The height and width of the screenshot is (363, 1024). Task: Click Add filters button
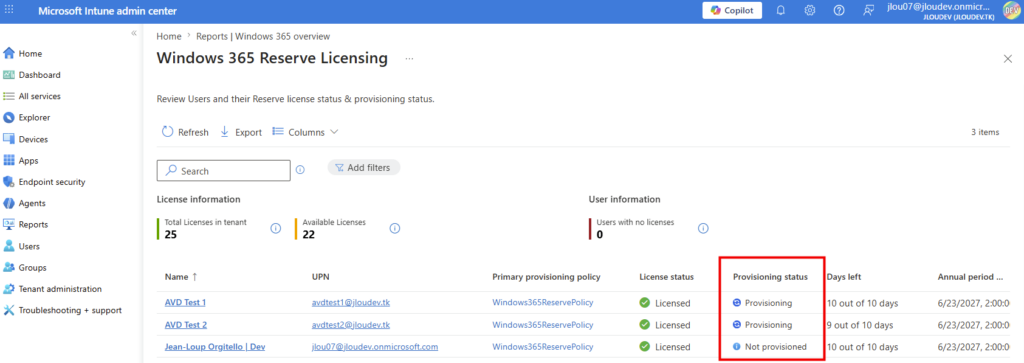coord(363,168)
